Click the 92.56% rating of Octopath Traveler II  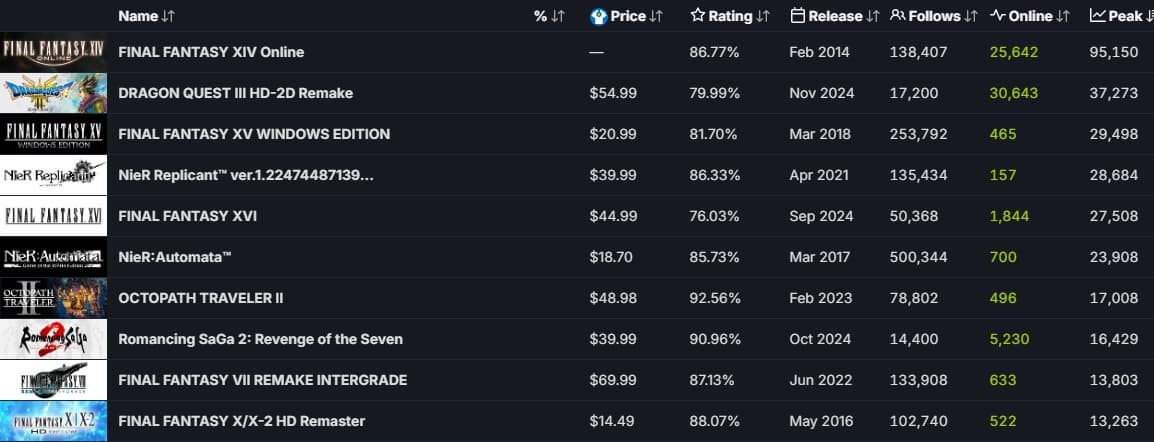(x=715, y=298)
